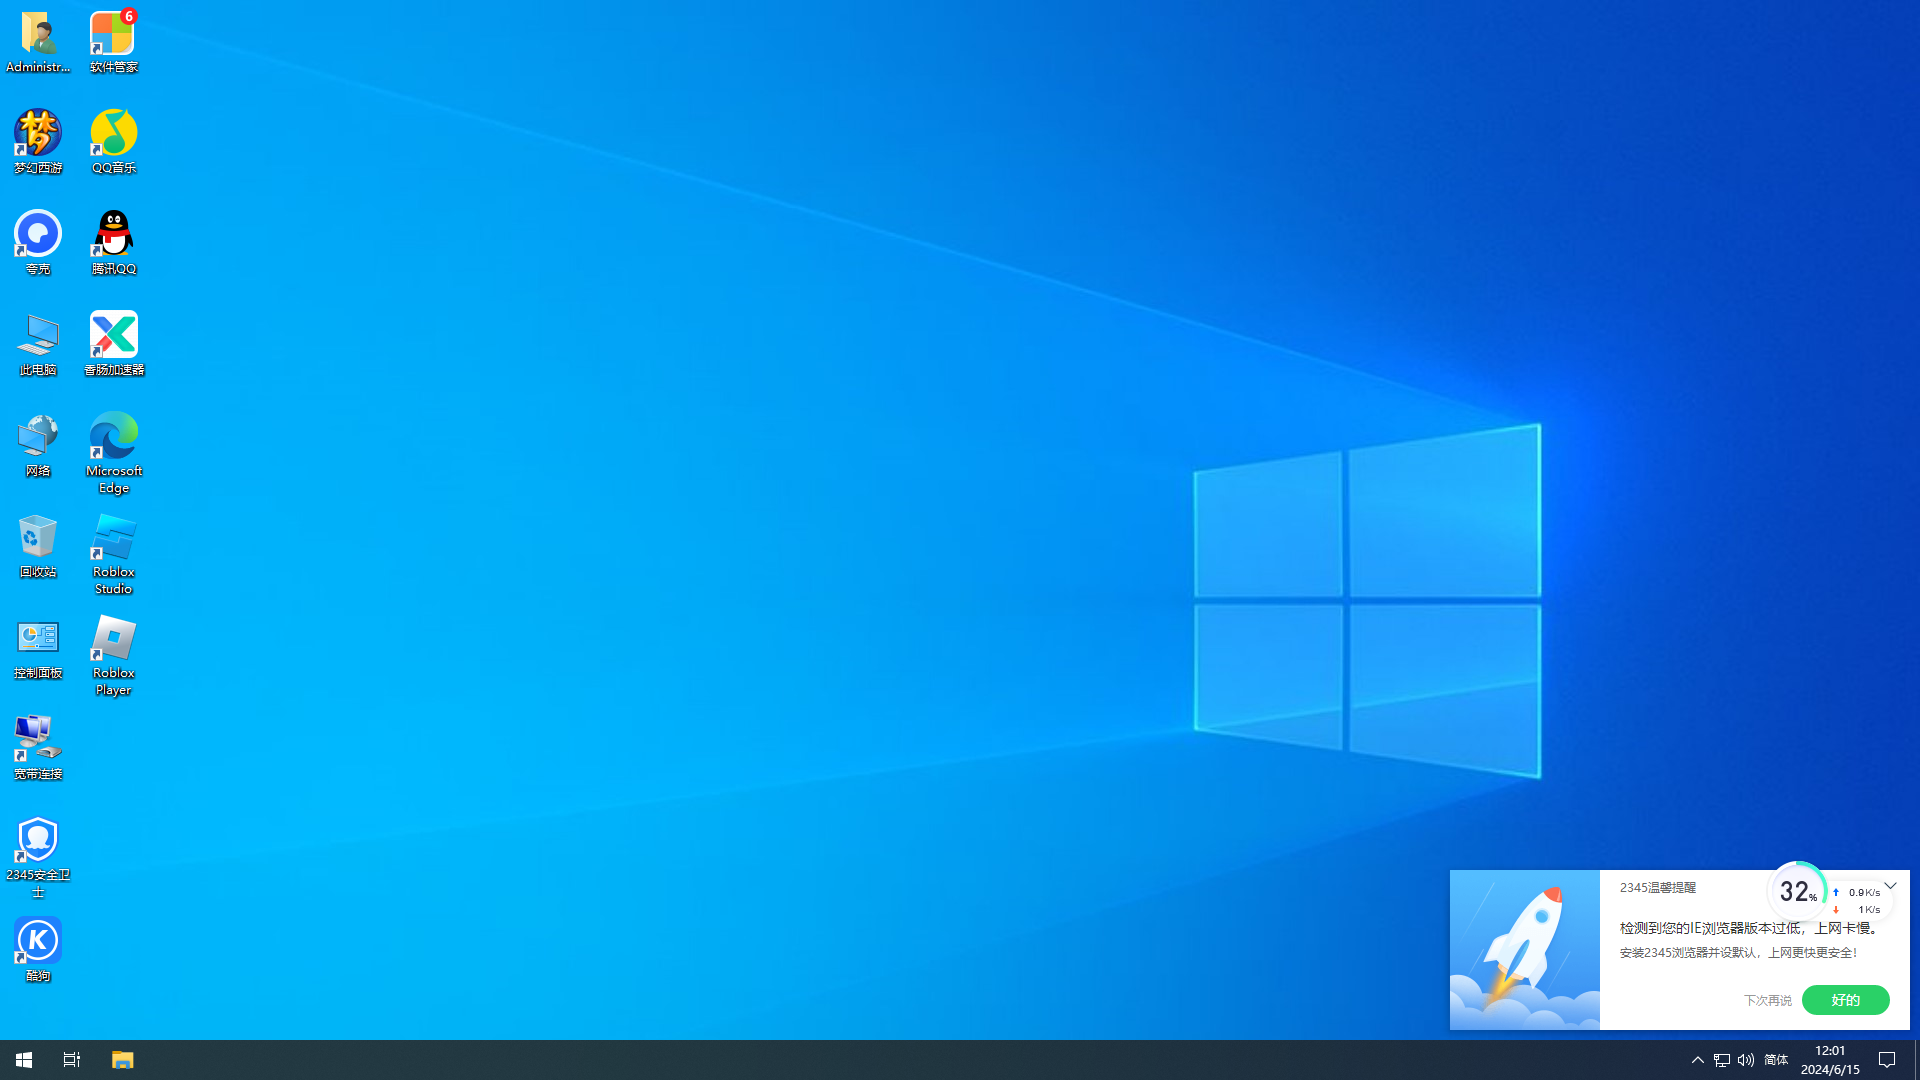
Task: Click the 32% memory usage ball
Action: 1797,892
